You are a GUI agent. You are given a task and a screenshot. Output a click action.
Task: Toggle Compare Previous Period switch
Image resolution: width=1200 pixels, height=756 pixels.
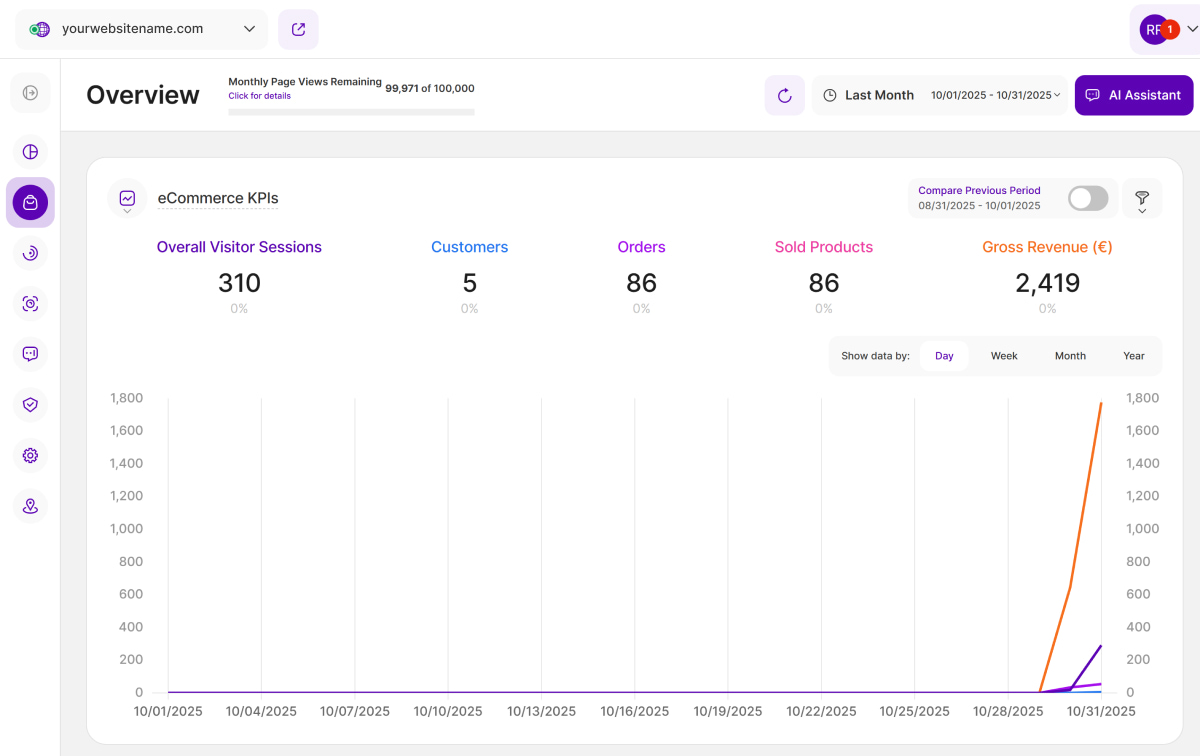[1087, 198]
